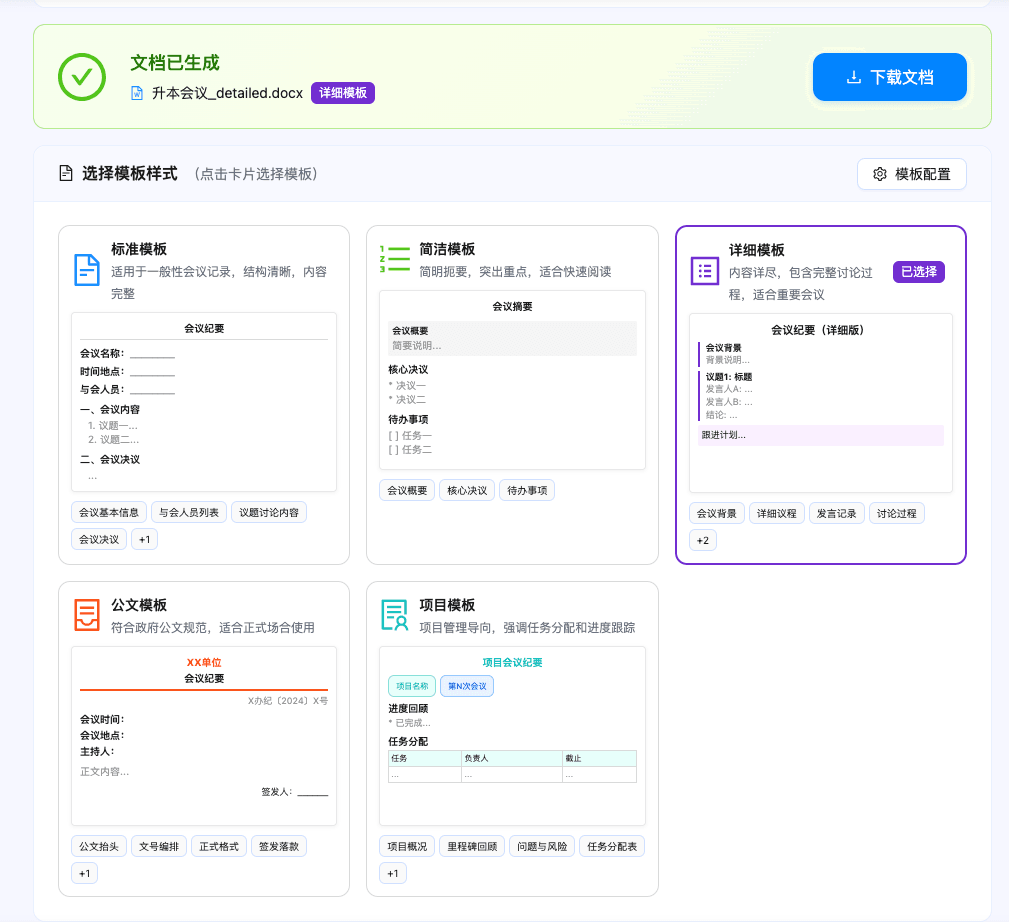Expand the +1 tag in 项目模板
The width and height of the screenshot is (1009, 922).
393,873
